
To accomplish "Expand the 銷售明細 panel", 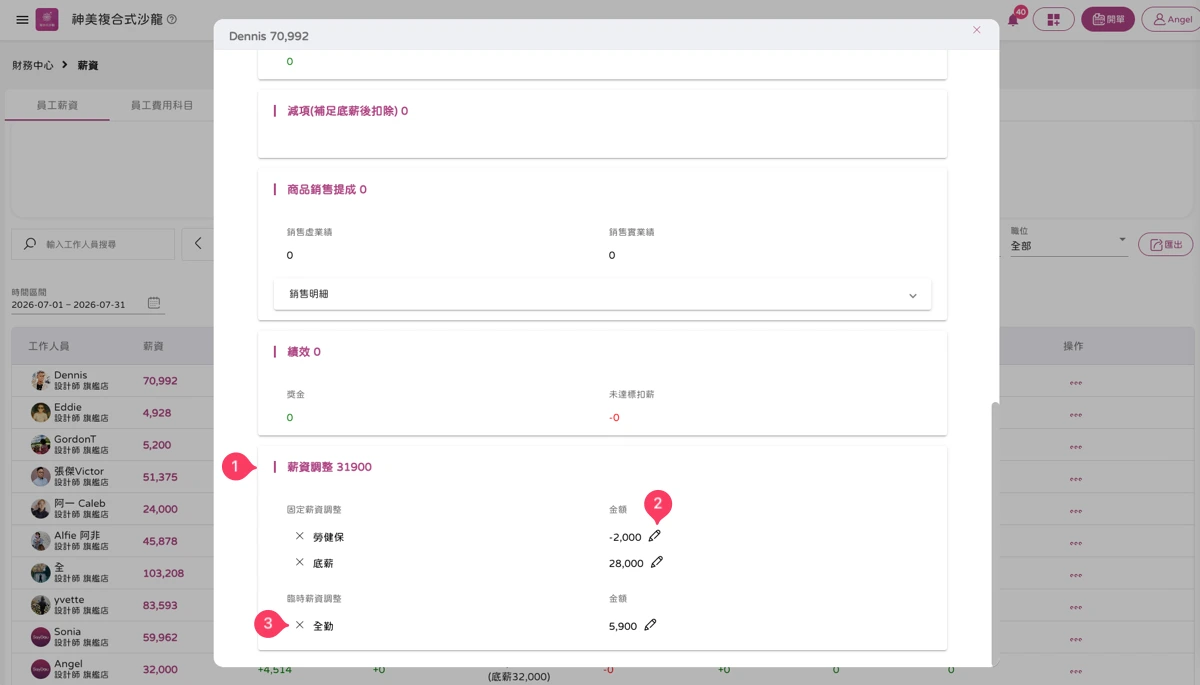I will point(602,294).
